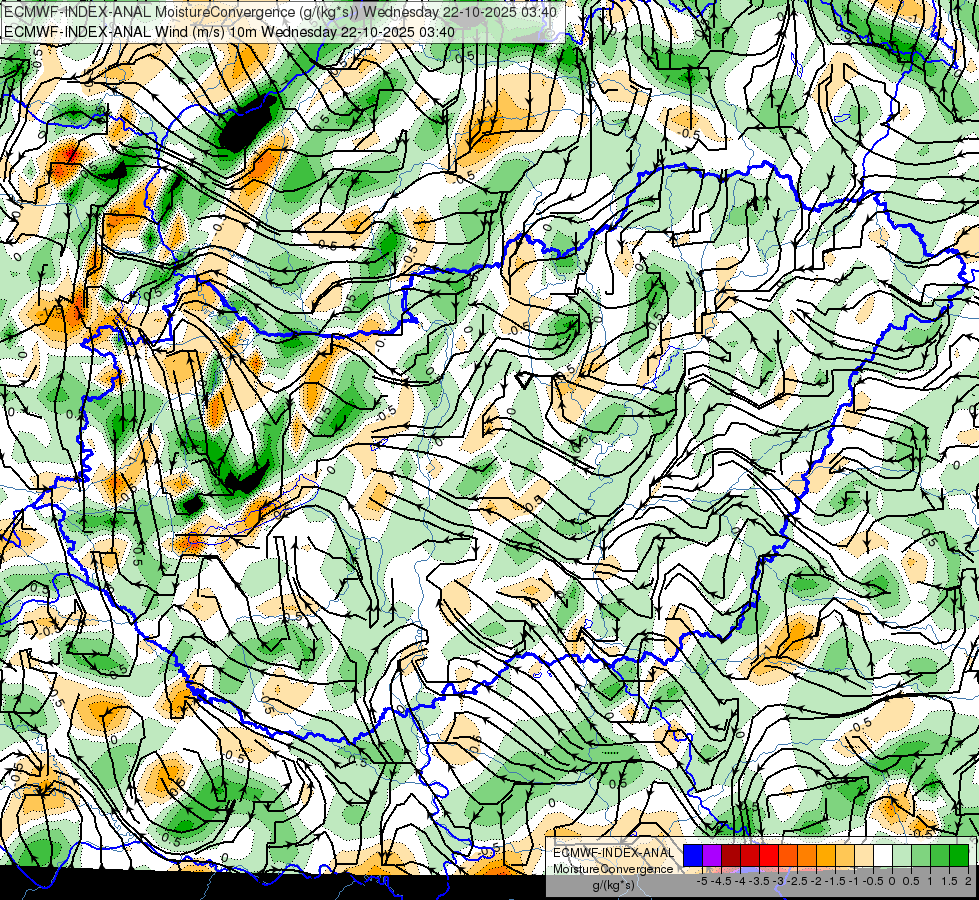
Task: Click the darkest green legend swatch
Action: point(959,855)
